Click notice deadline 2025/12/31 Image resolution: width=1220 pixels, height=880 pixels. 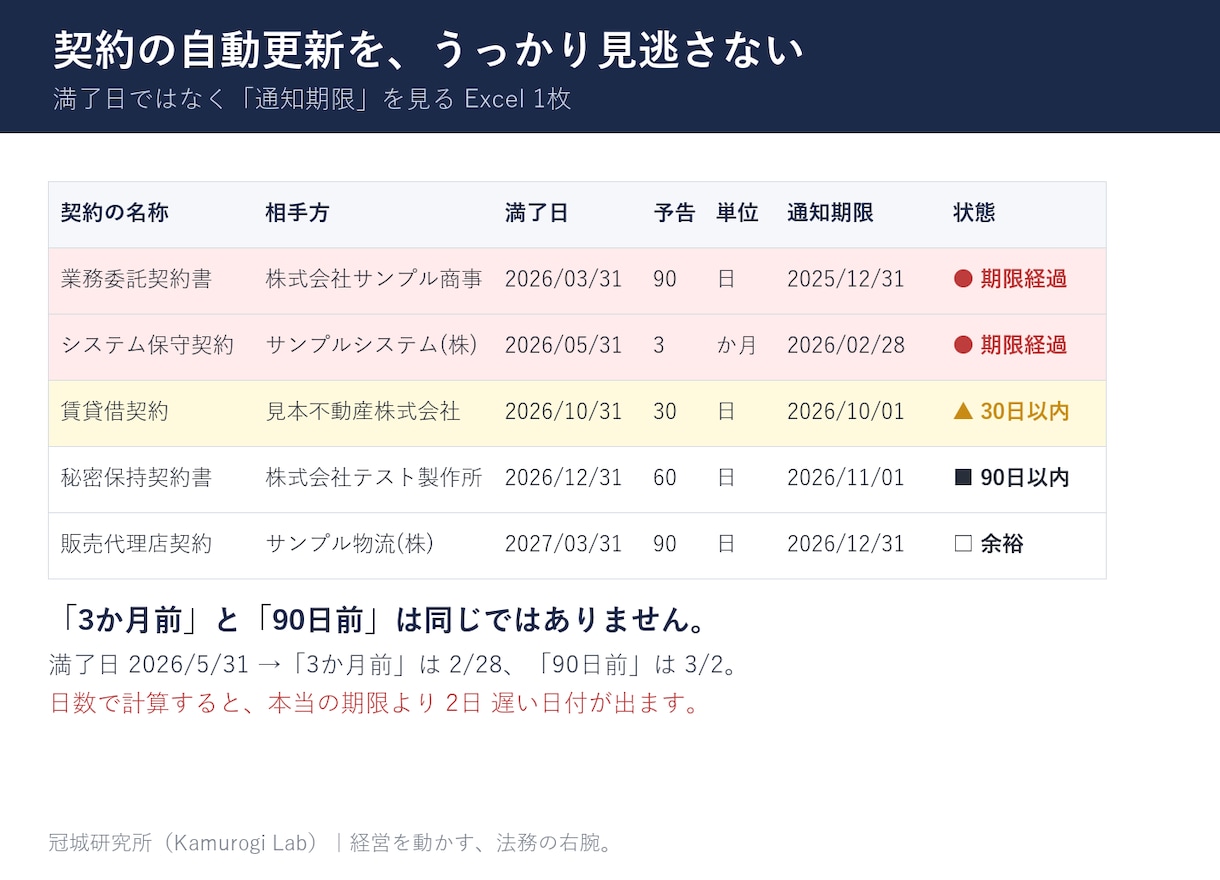[x=846, y=279]
